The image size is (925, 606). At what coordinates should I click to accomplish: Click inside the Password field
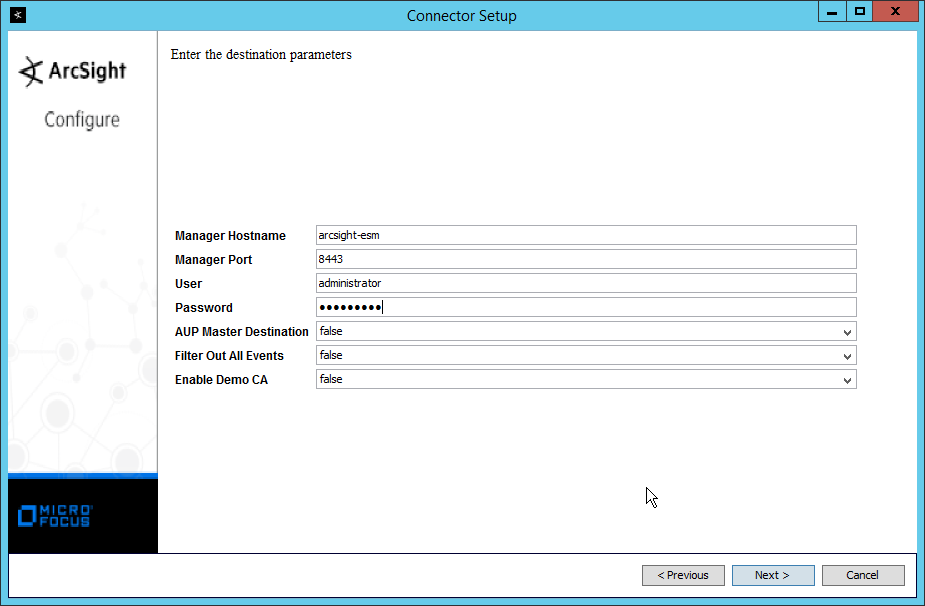(585, 308)
